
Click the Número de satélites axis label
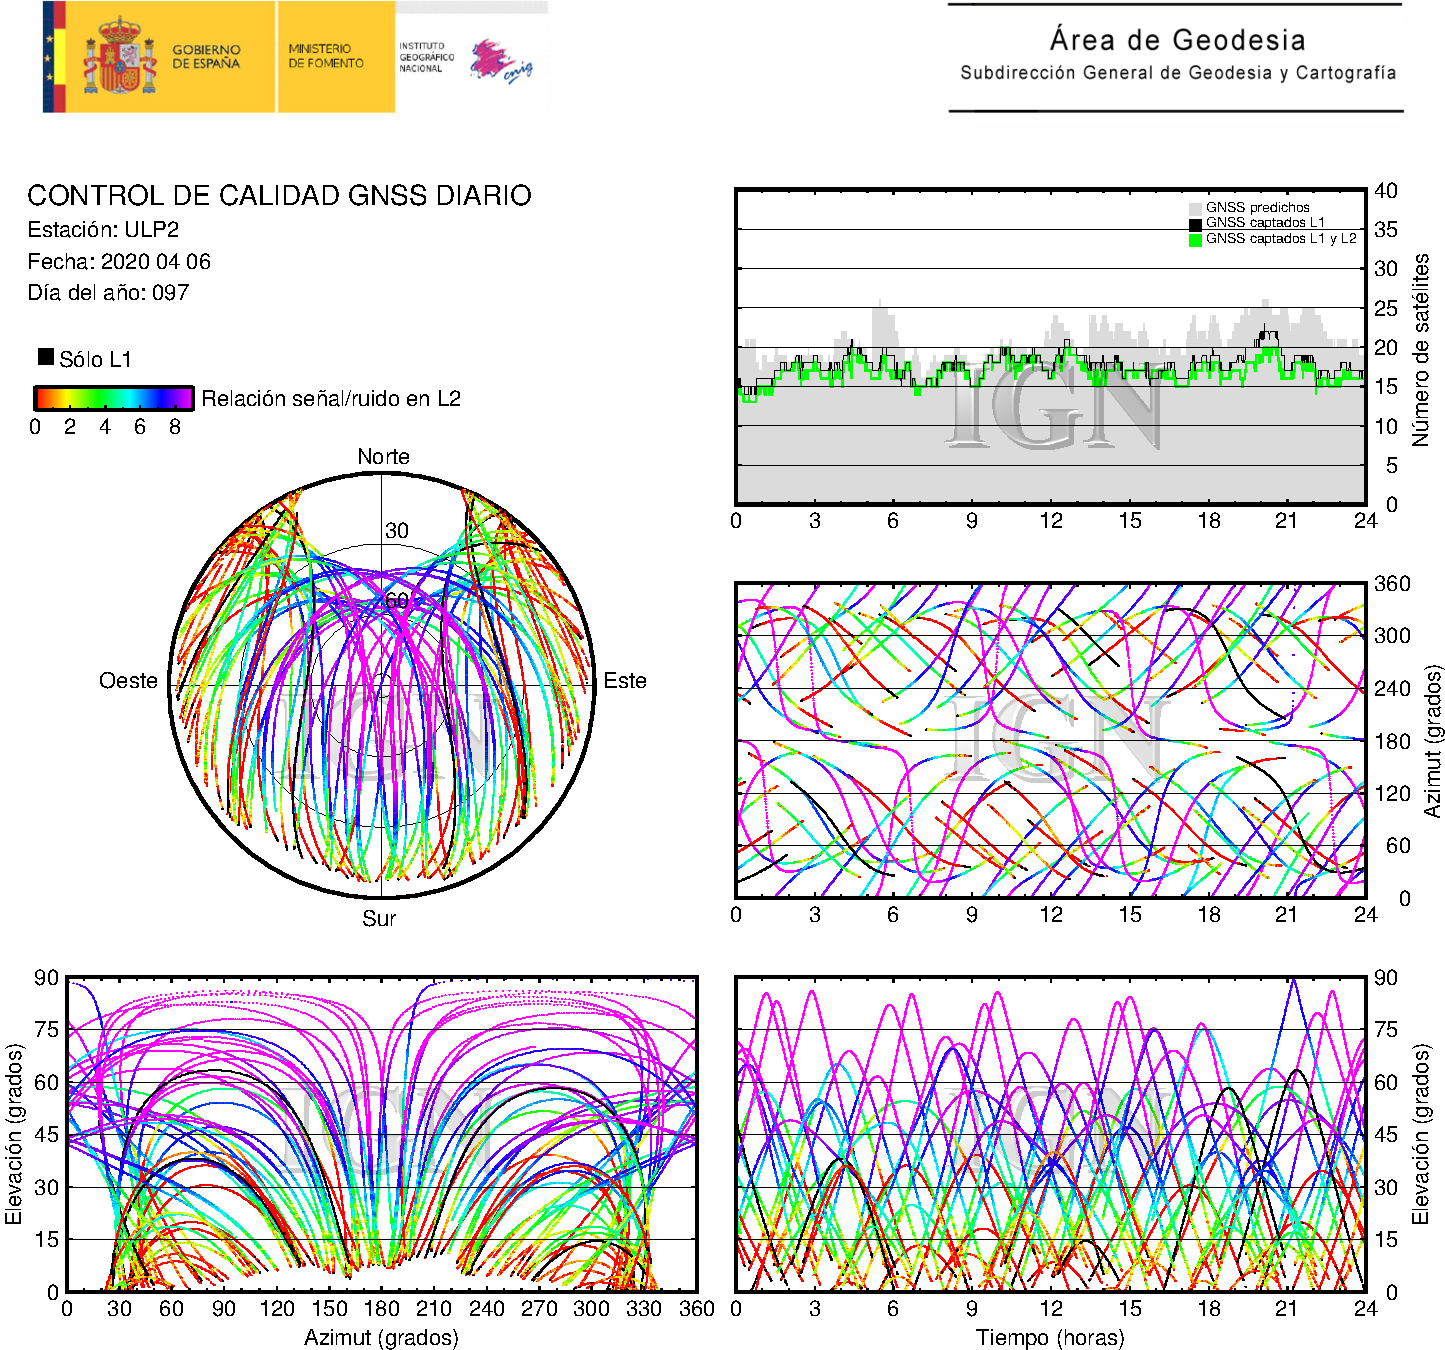(x=1420, y=349)
